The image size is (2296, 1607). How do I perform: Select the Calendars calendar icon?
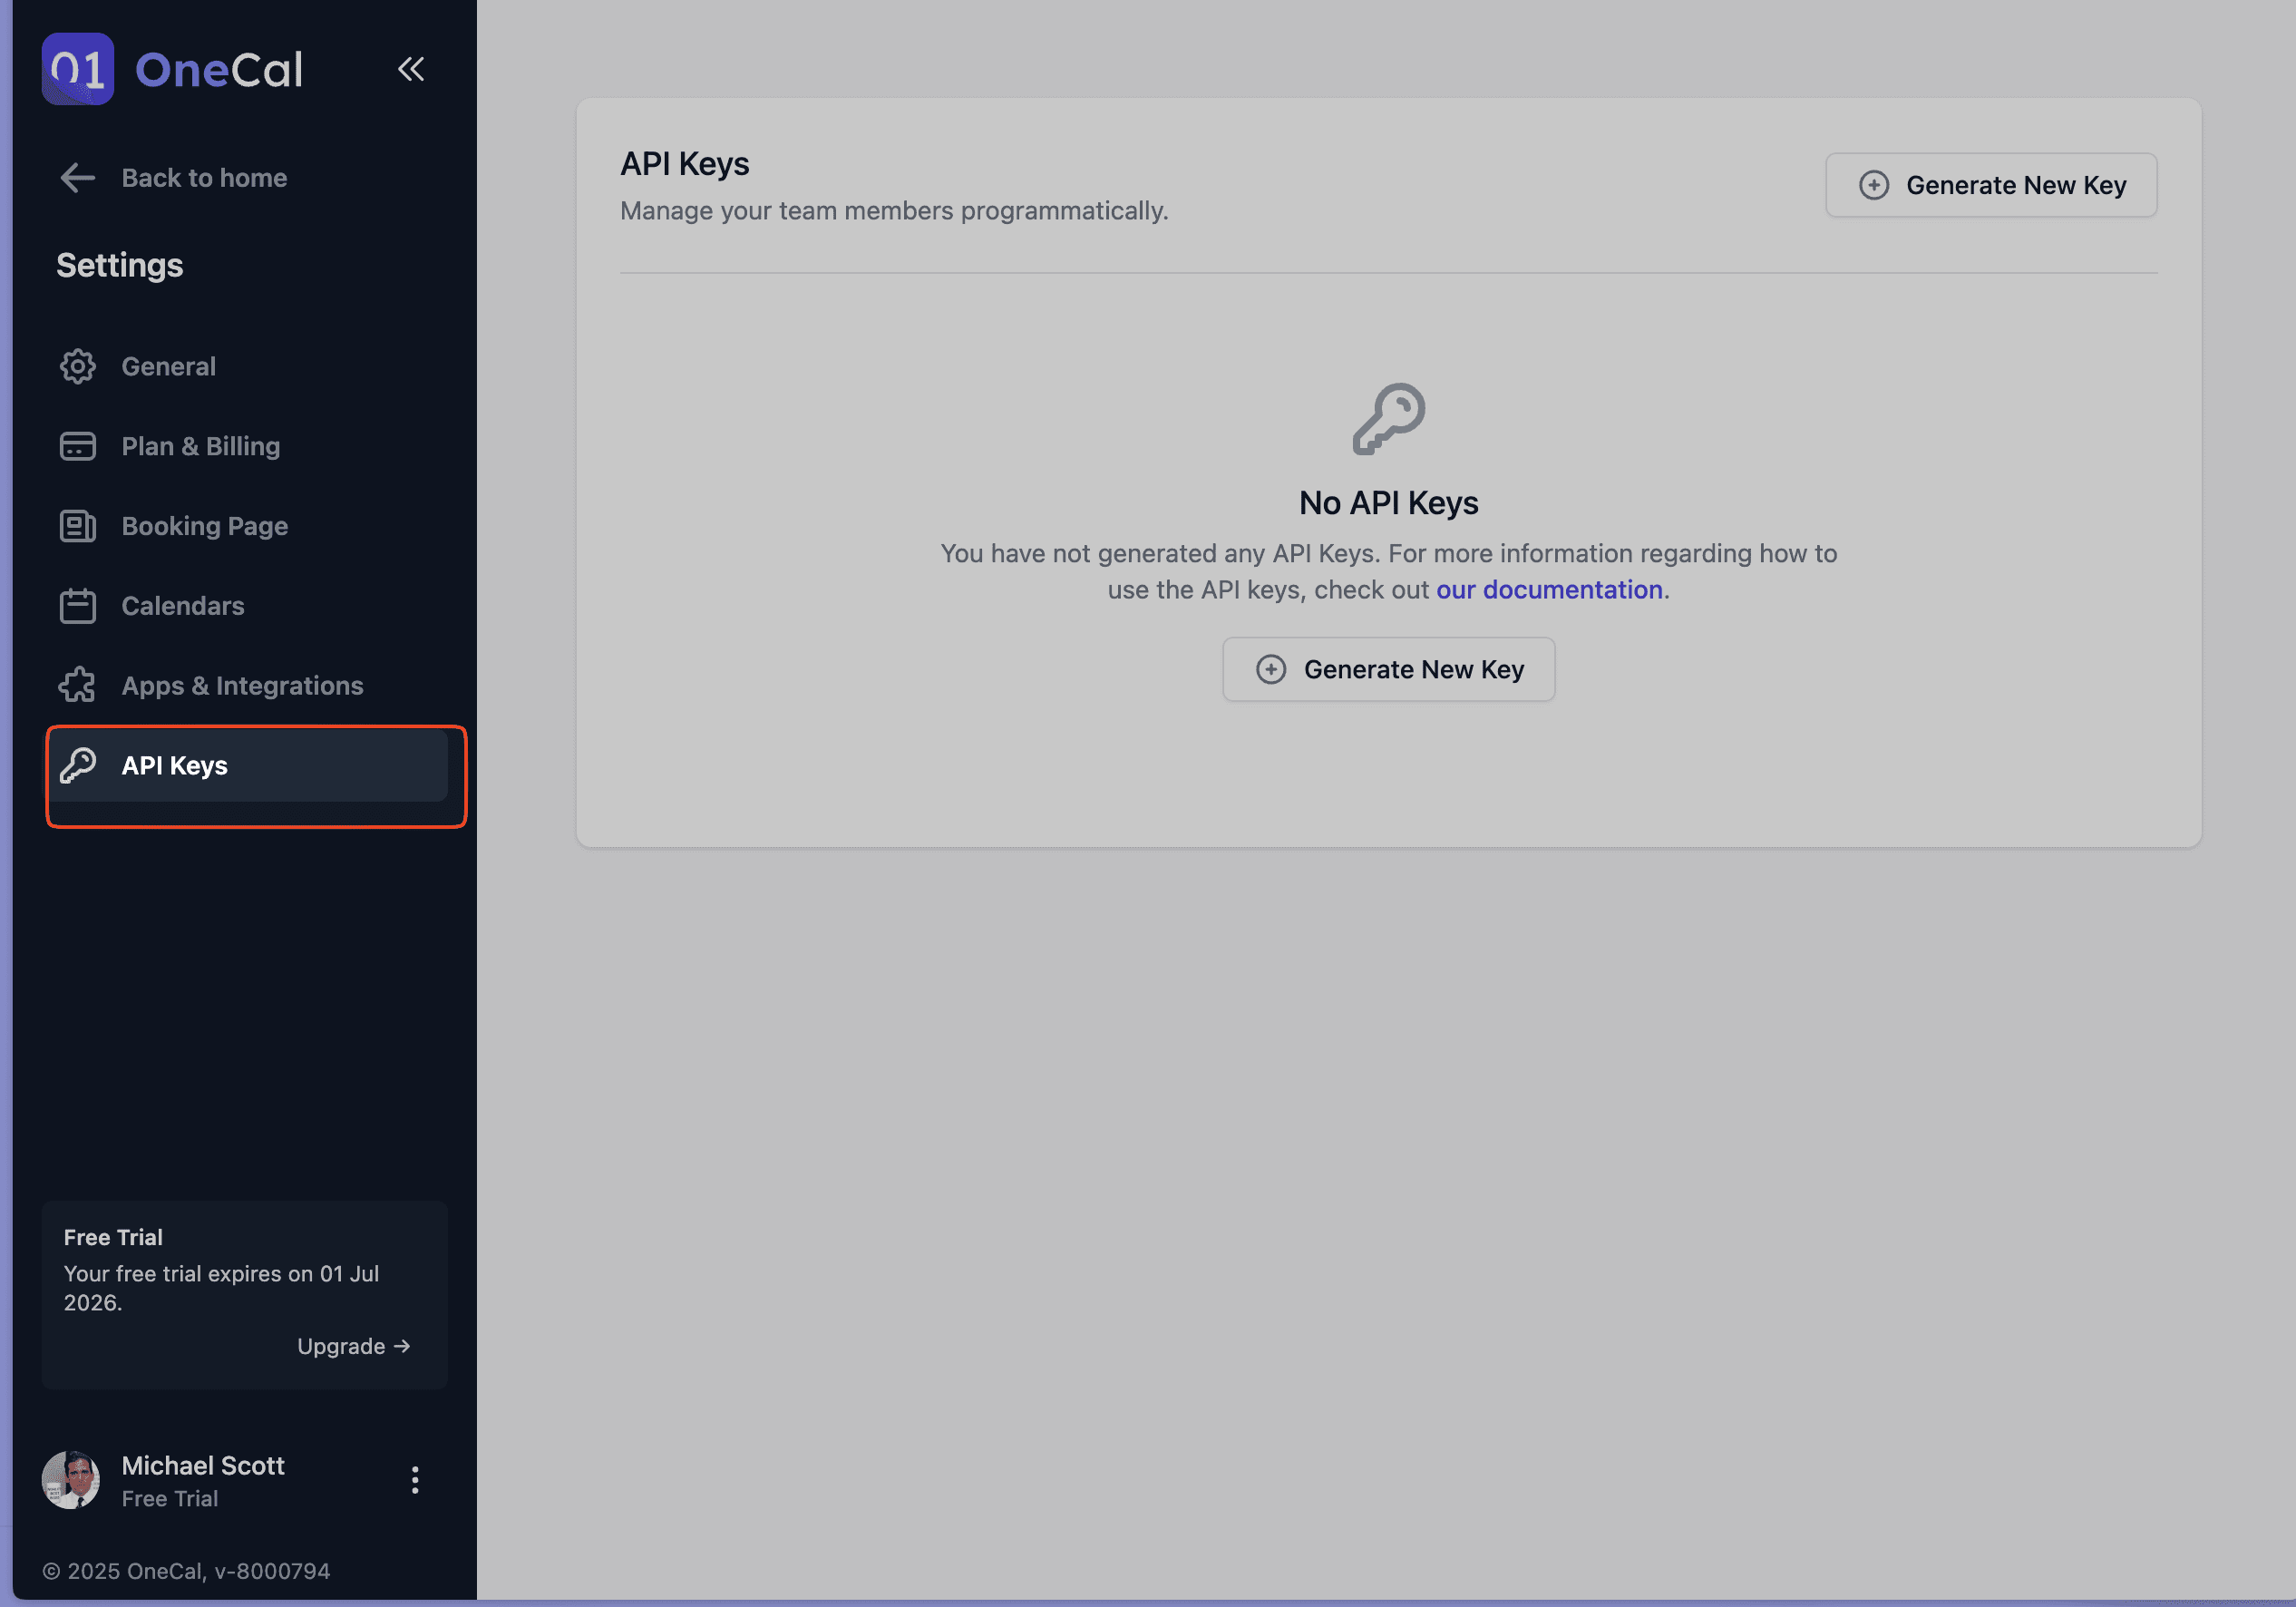click(77, 605)
